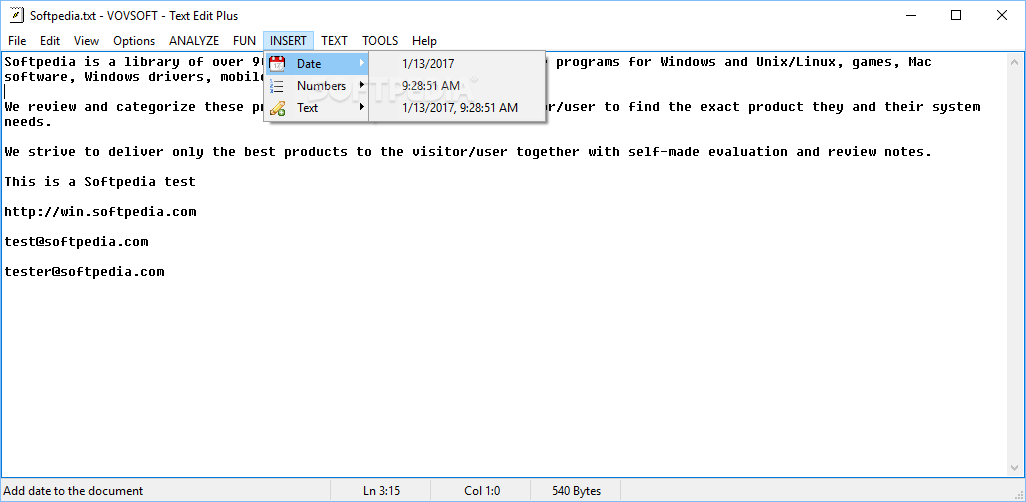This screenshot has height=502, width=1026.
Task: Choose the Text entry in INSERT menu
Action: [x=317, y=108]
